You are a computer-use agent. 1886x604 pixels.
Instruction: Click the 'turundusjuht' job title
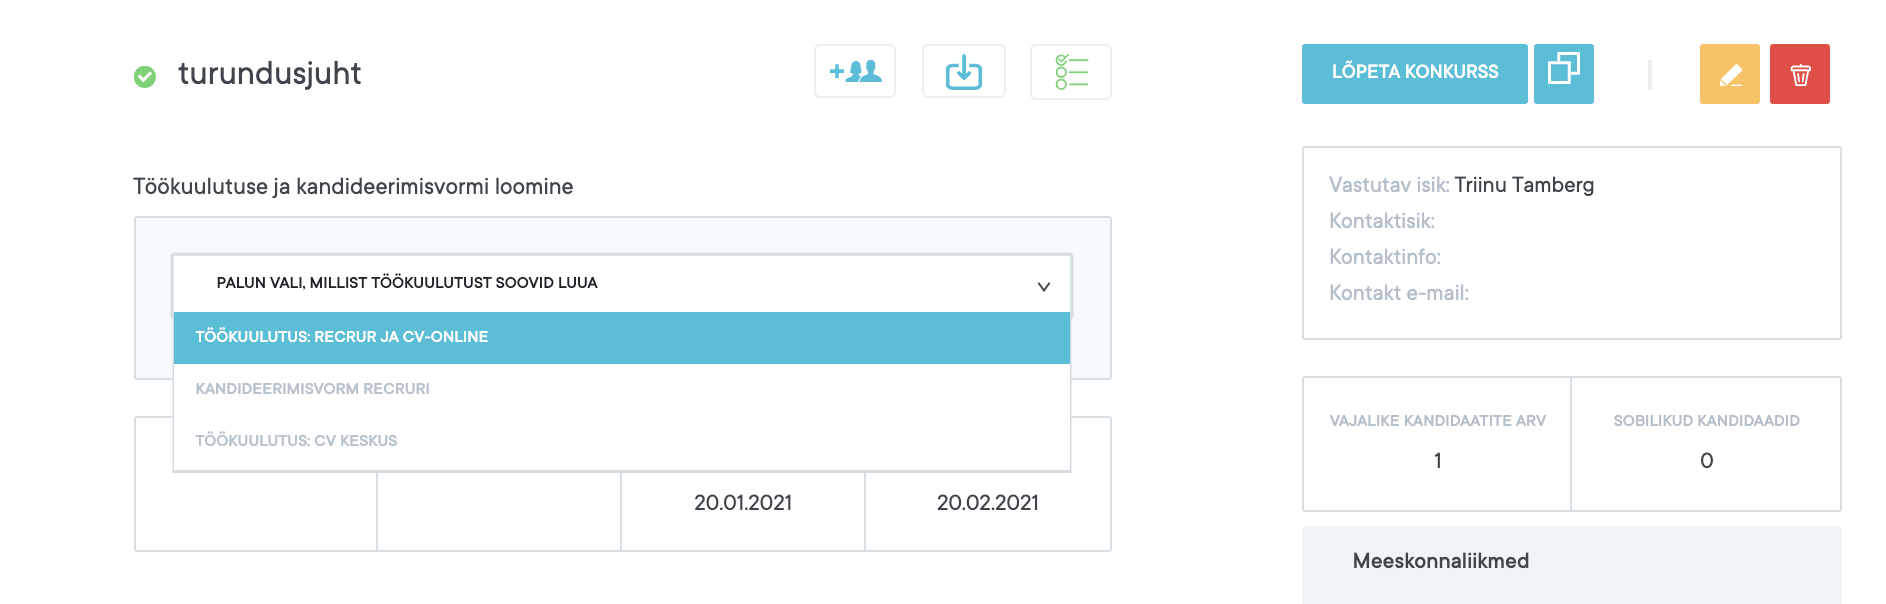click(x=269, y=74)
